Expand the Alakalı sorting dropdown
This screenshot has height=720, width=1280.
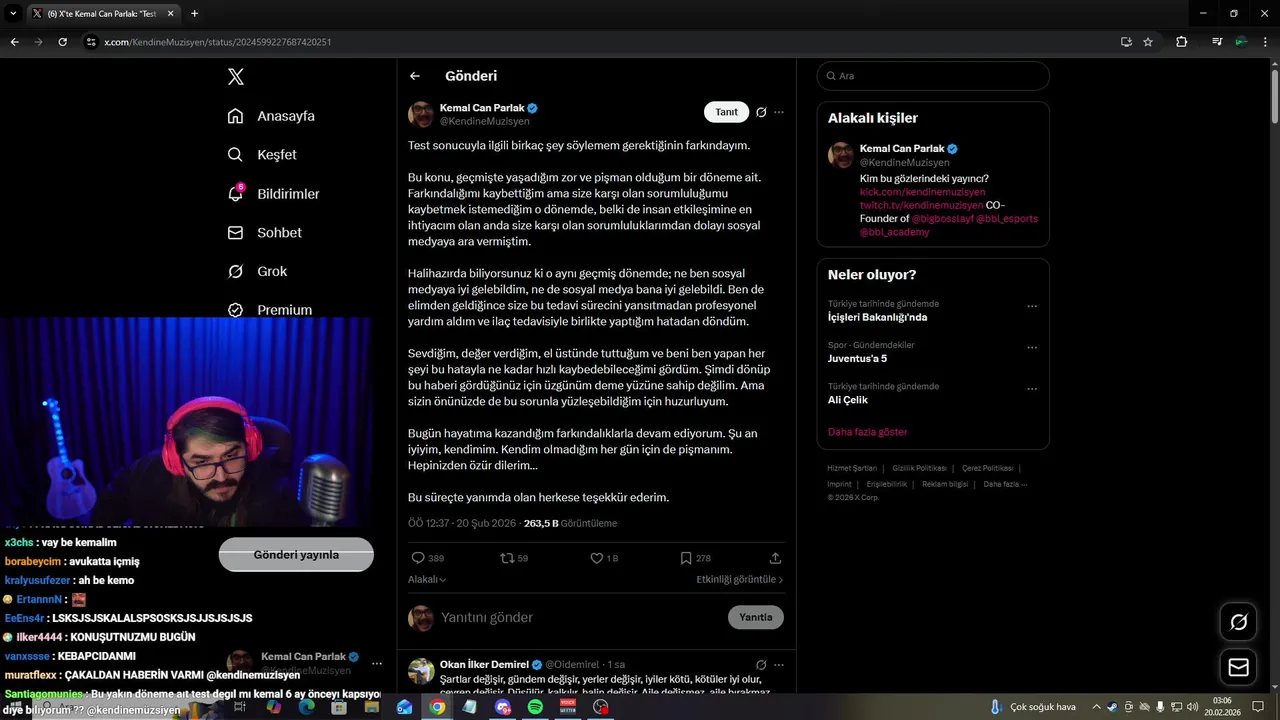(x=427, y=579)
